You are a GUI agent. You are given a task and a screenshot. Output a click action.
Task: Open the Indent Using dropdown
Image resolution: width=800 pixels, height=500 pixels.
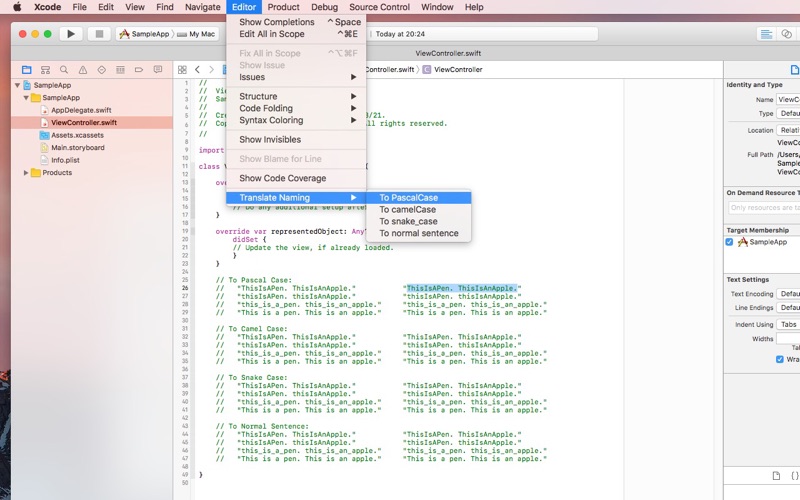(788, 324)
